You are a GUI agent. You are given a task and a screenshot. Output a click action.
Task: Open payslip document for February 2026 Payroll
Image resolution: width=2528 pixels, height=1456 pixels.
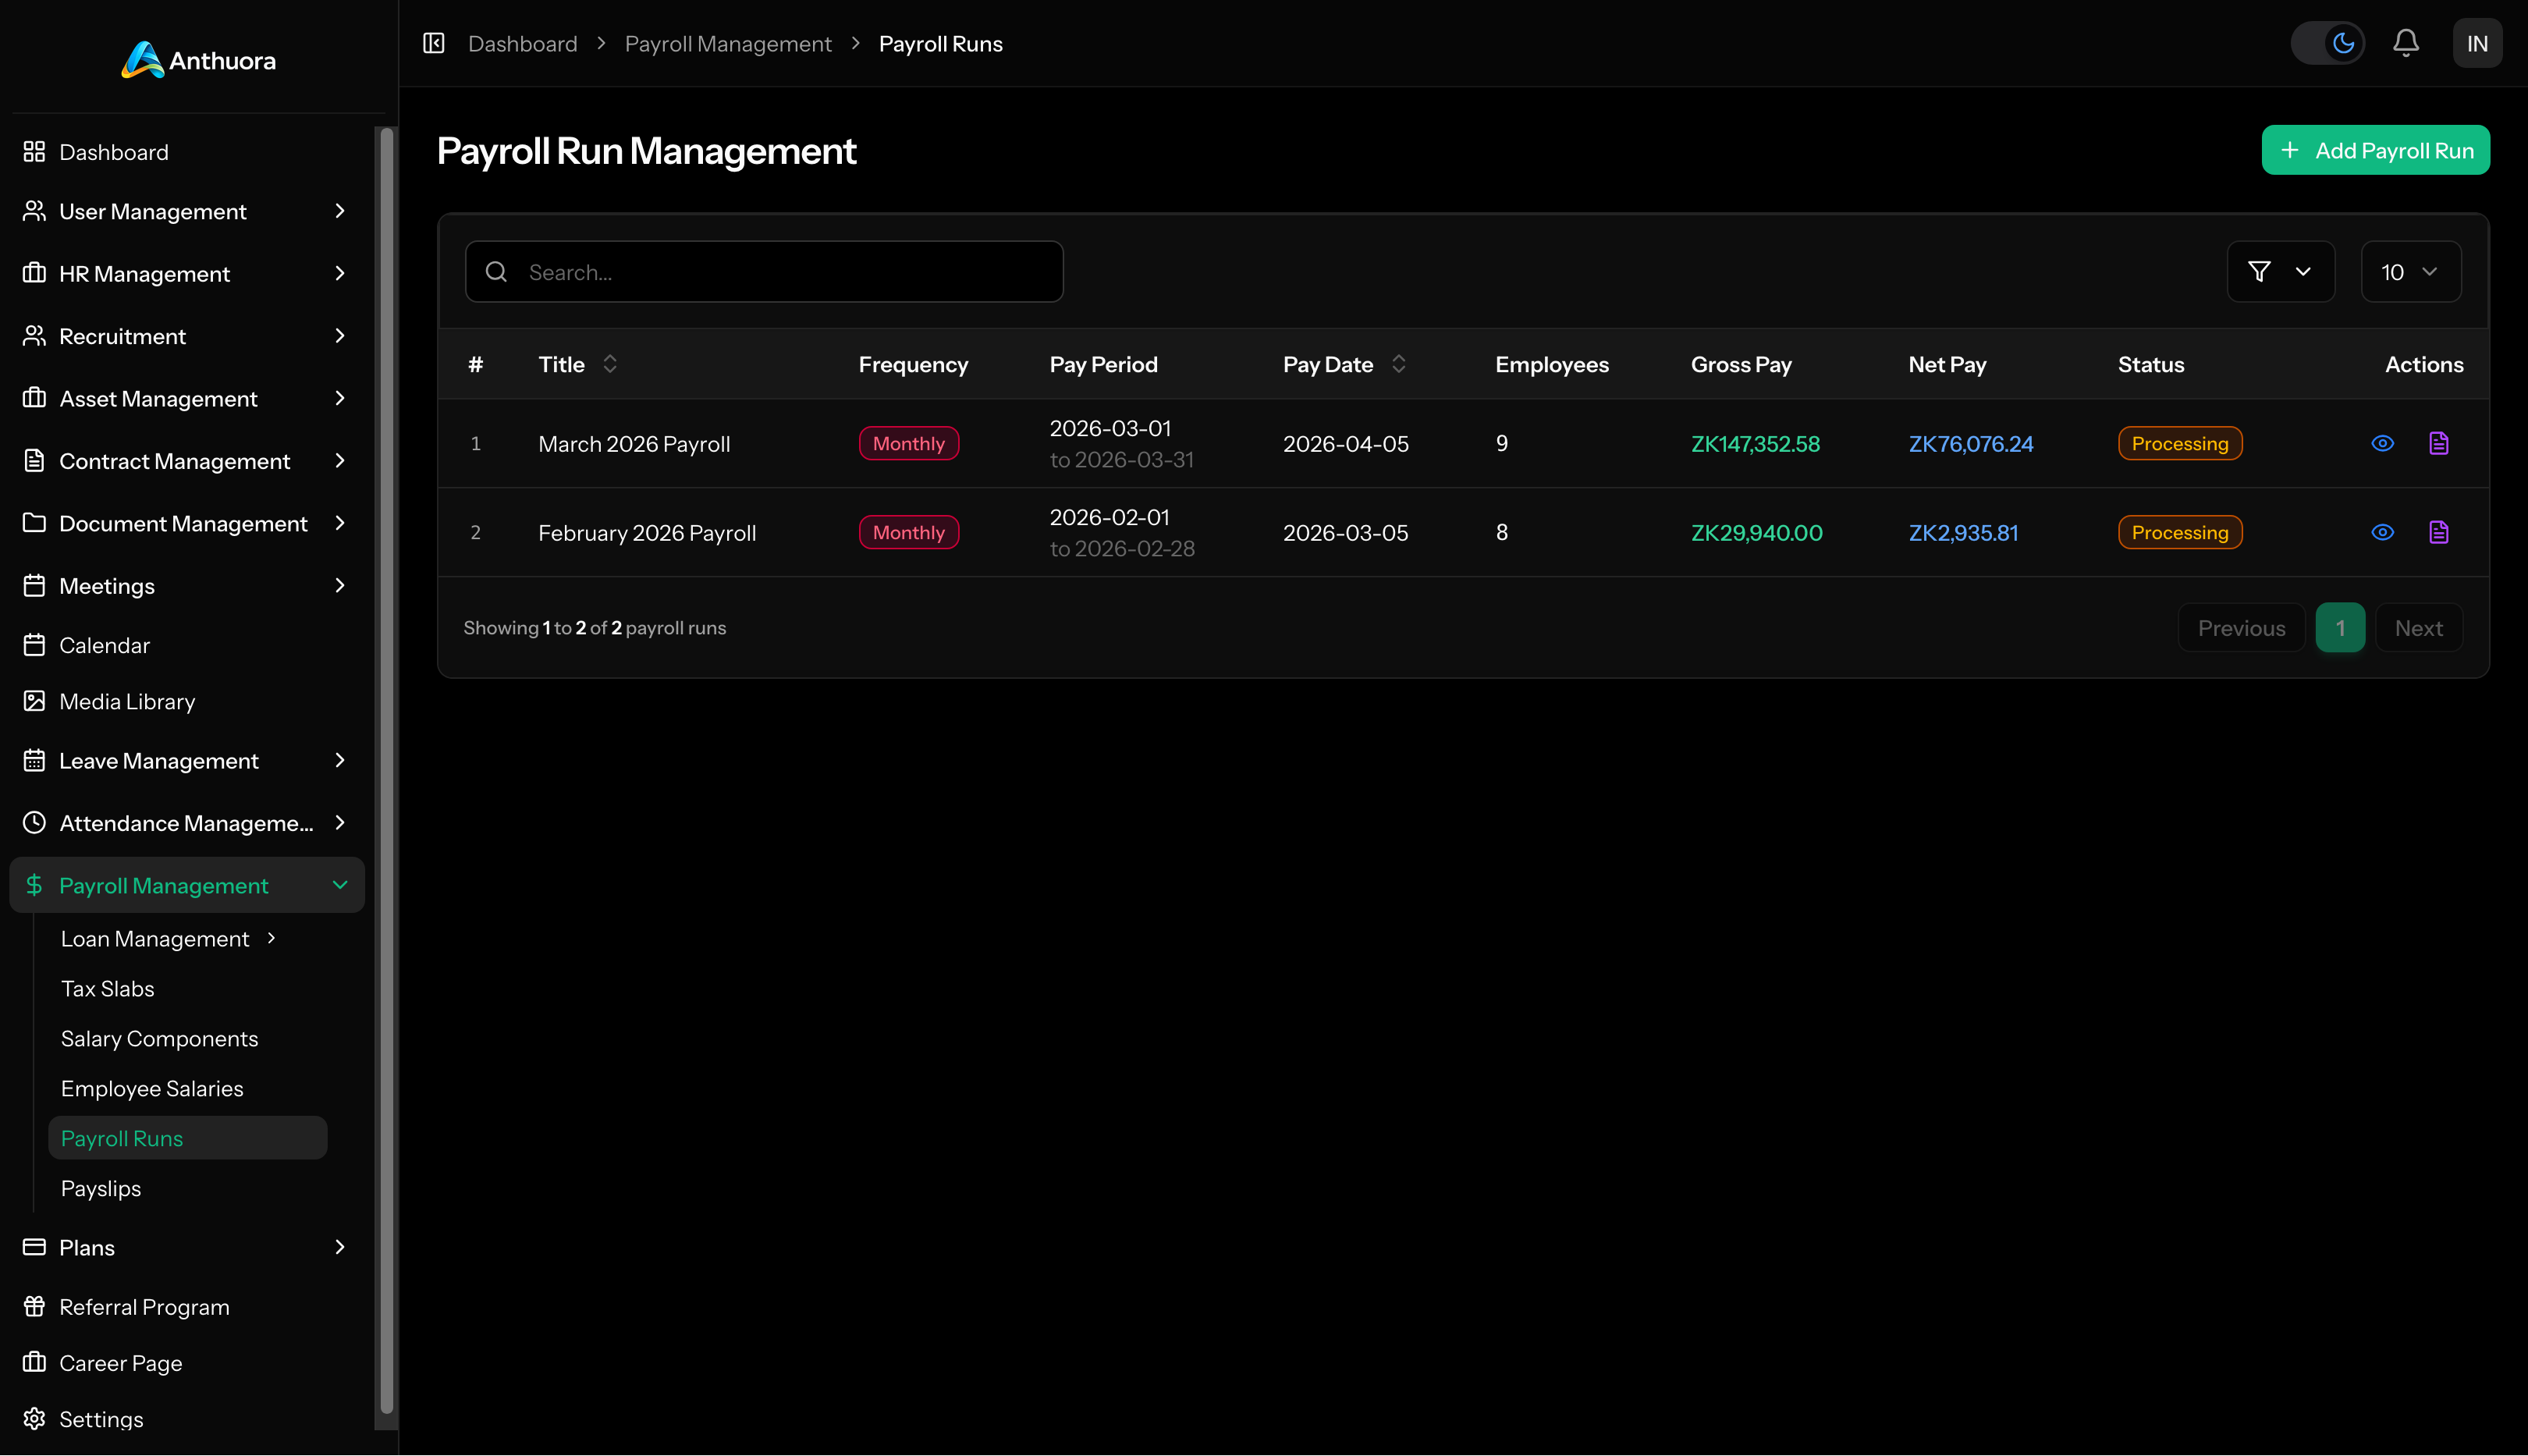point(2438,532)
